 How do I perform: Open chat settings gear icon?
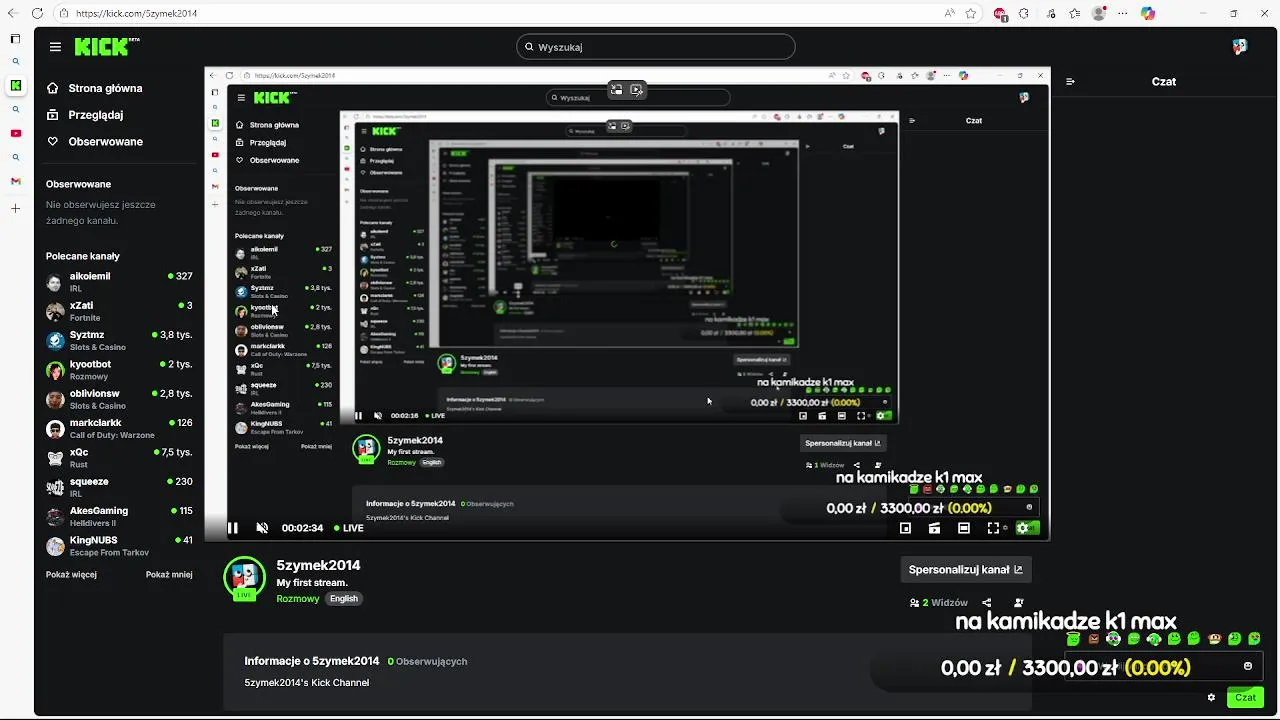[x=1211, y=697]
